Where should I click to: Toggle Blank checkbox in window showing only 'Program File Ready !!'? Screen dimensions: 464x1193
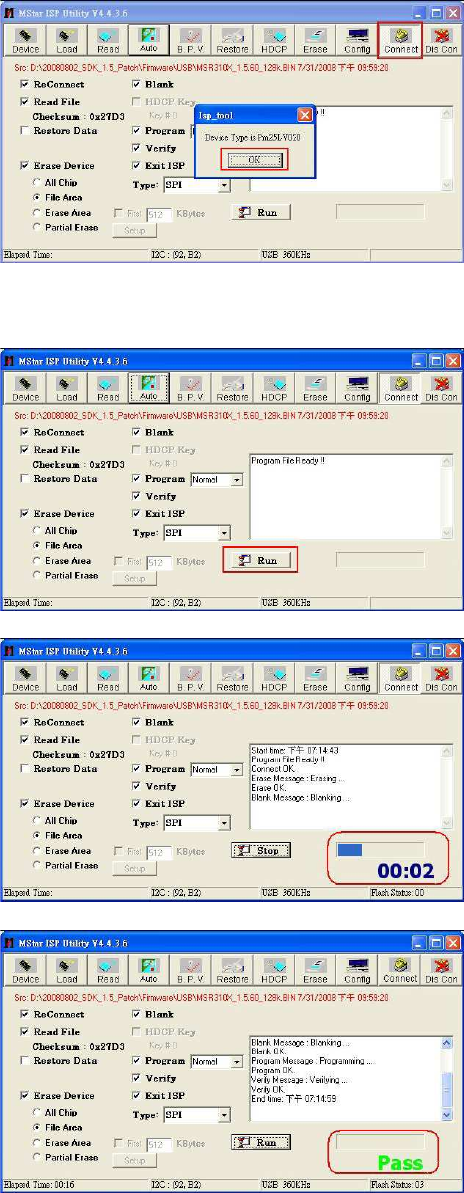[x=136, y=432]
